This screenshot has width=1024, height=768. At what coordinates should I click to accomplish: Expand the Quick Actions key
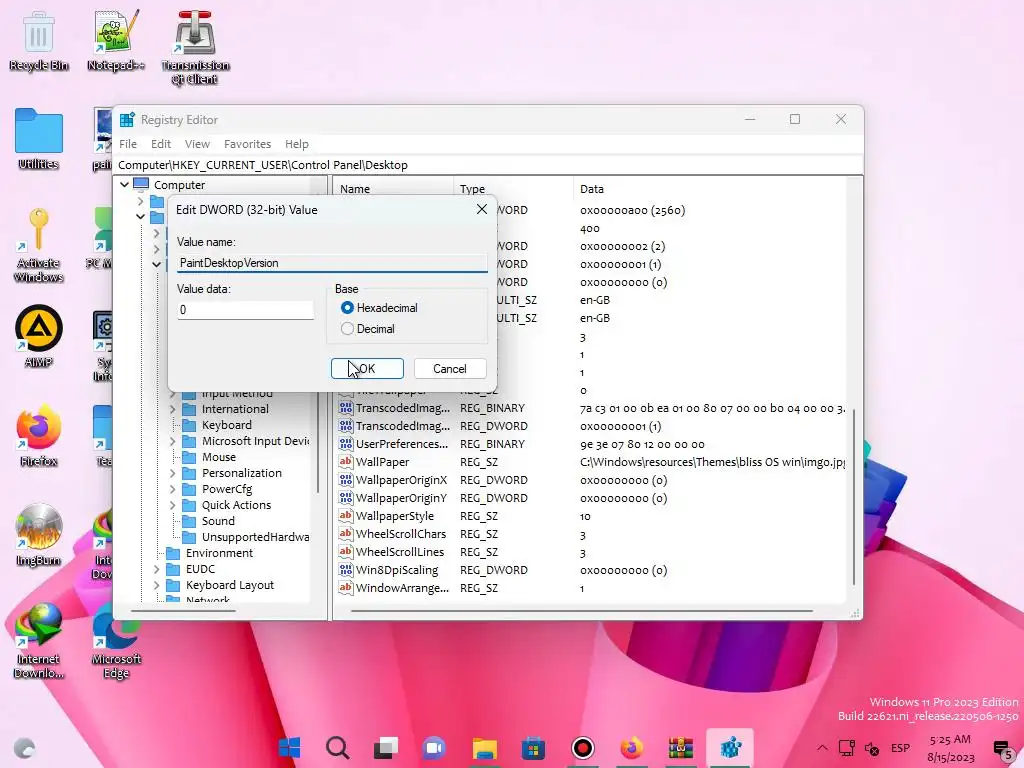coord(172,505)
